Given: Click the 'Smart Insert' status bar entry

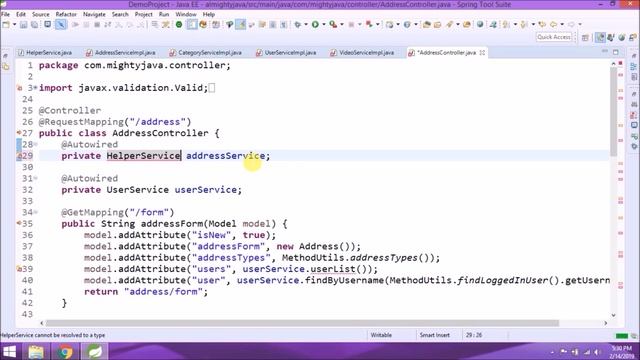Looking at the screenshot, I should click(435, 335).
